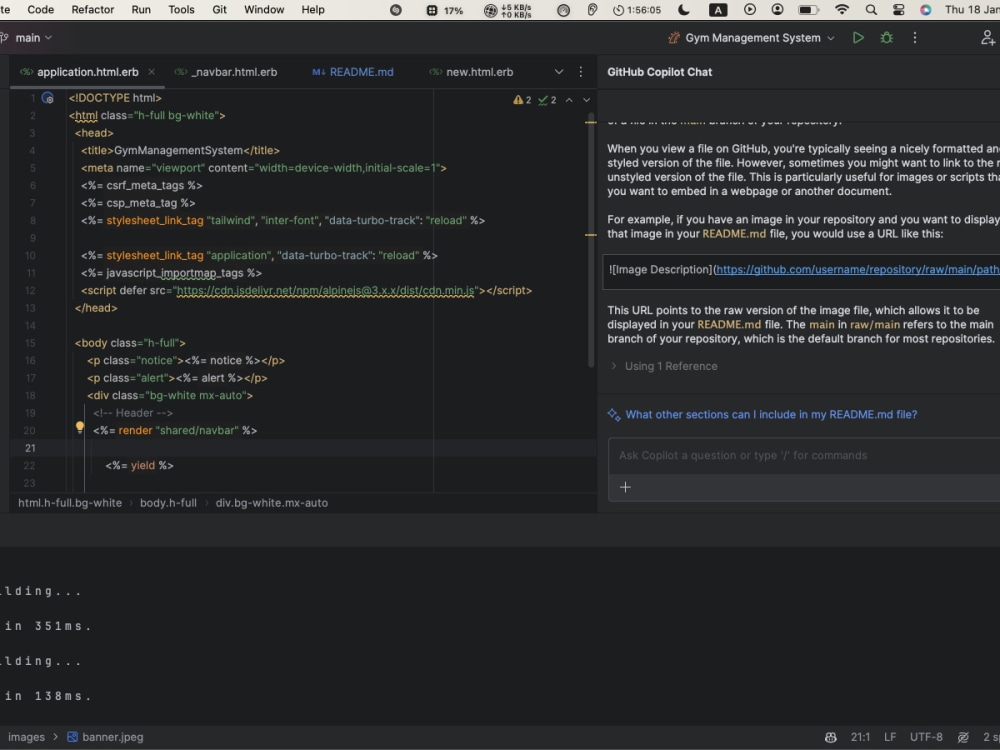Toggle the moon Focus mode icon
The width and height of the screenshot is (1000, 750).
pyautogui.click(x=683, y=10)
